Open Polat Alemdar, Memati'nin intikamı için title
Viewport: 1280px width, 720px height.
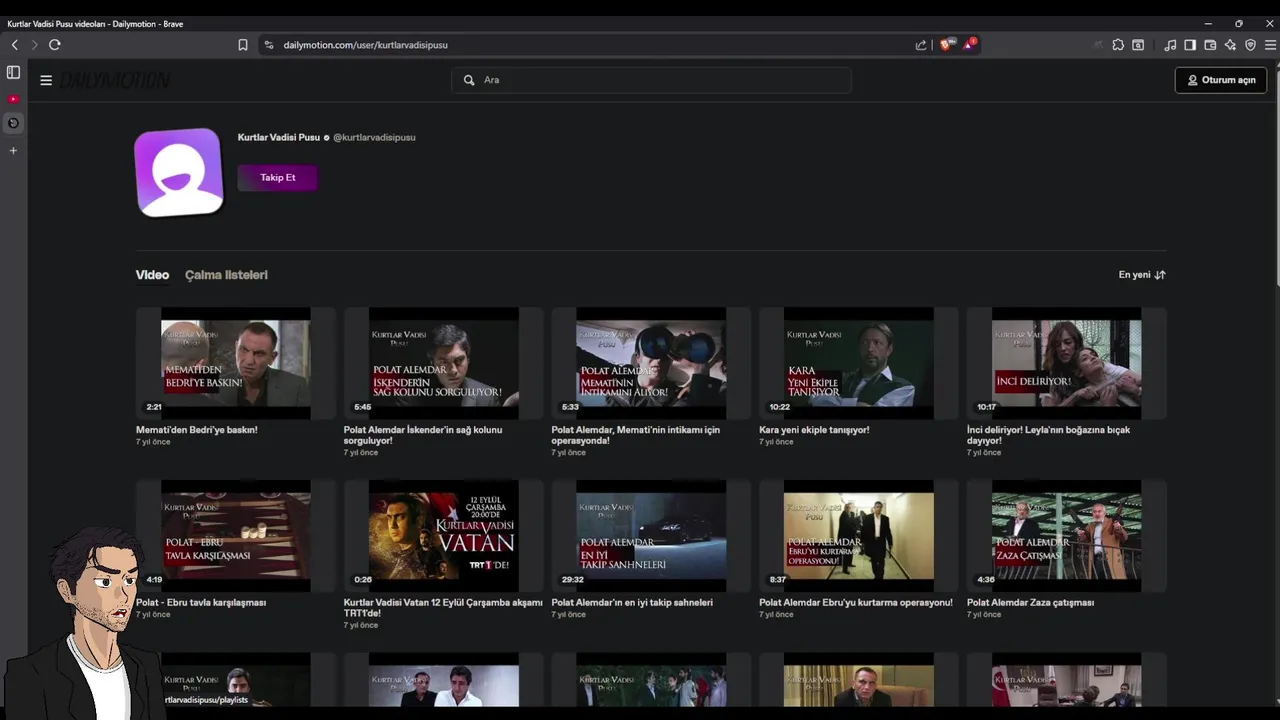pyautogui.click(x=636, y=435)
